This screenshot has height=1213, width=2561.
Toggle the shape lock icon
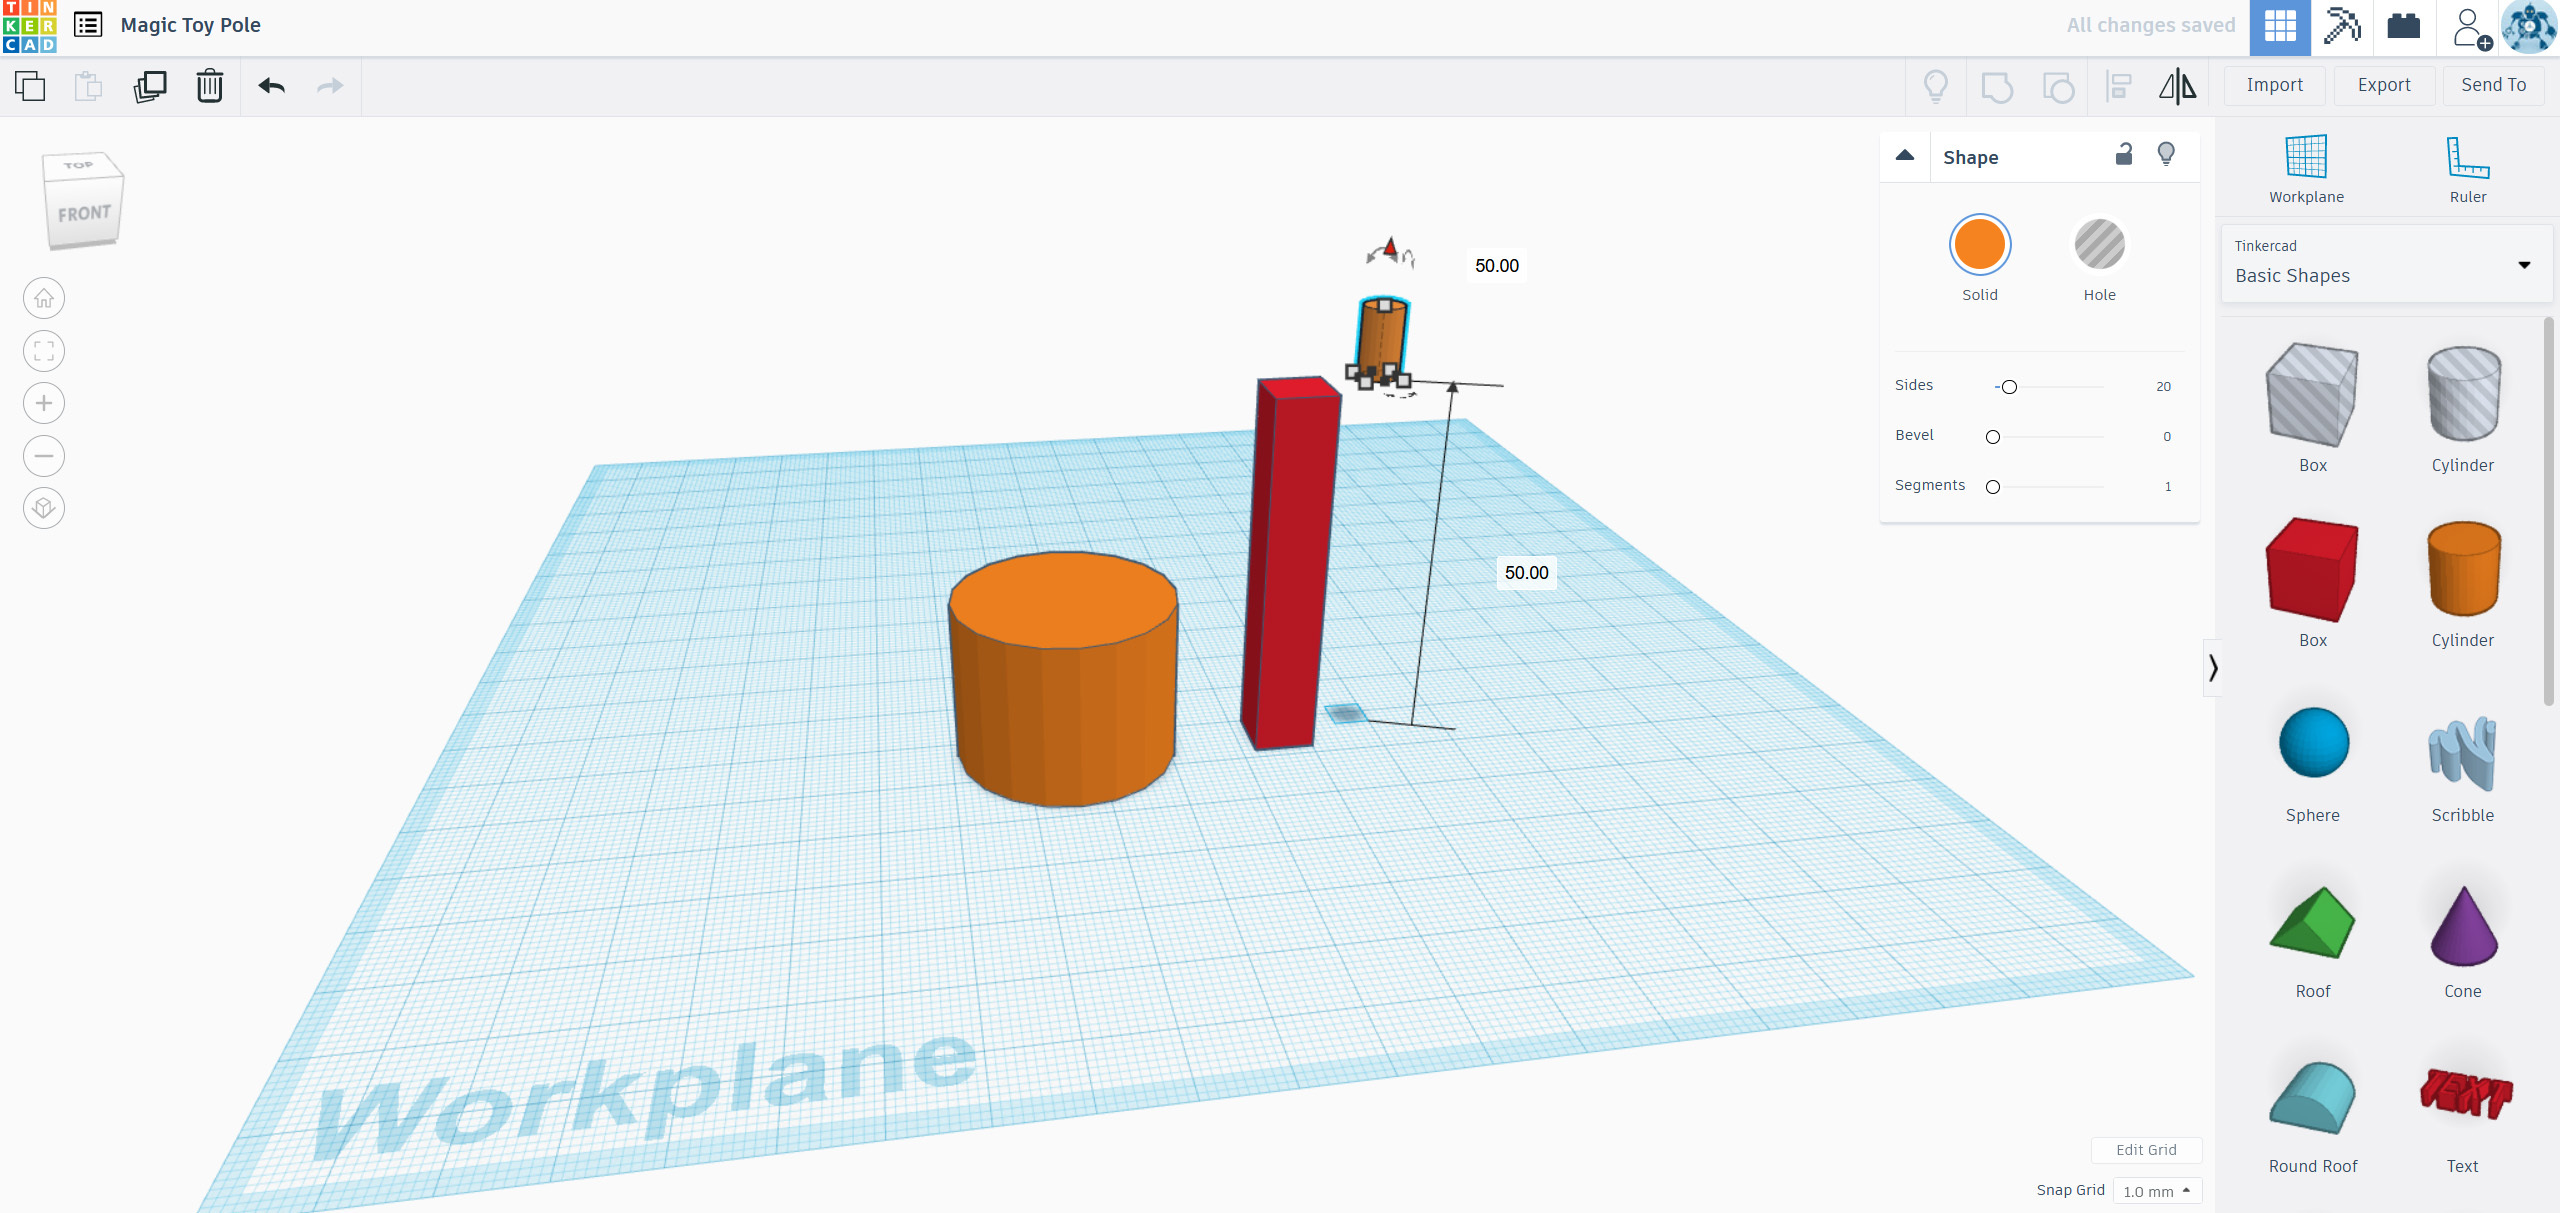pos(2124,154)
